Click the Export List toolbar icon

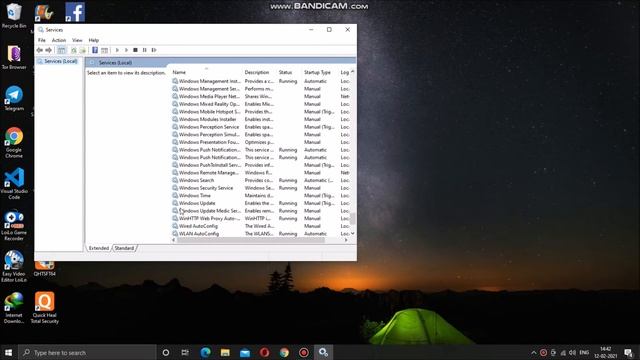pos(82,50)
